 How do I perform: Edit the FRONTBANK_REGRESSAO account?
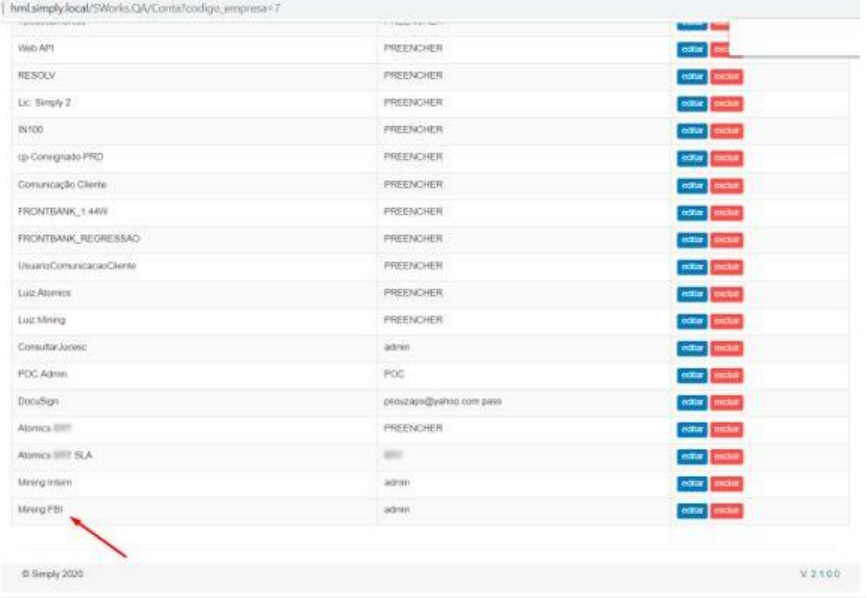click(692, 240)
